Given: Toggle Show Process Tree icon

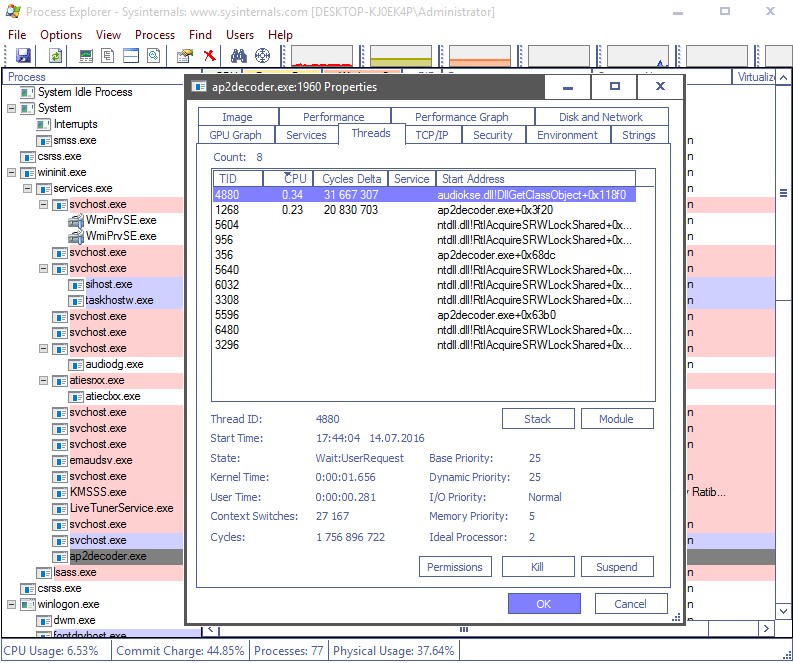Looking at the screenshot, I should (107, 55).
